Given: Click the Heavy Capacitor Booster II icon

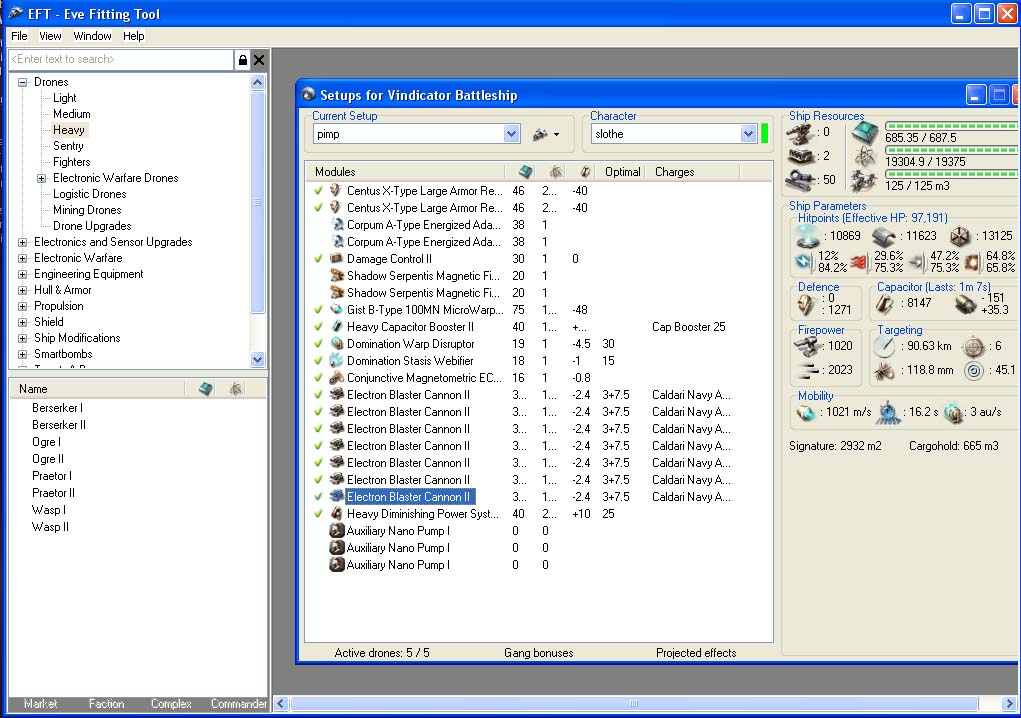Looking at the screenshot, I should [x=337, y=327].
